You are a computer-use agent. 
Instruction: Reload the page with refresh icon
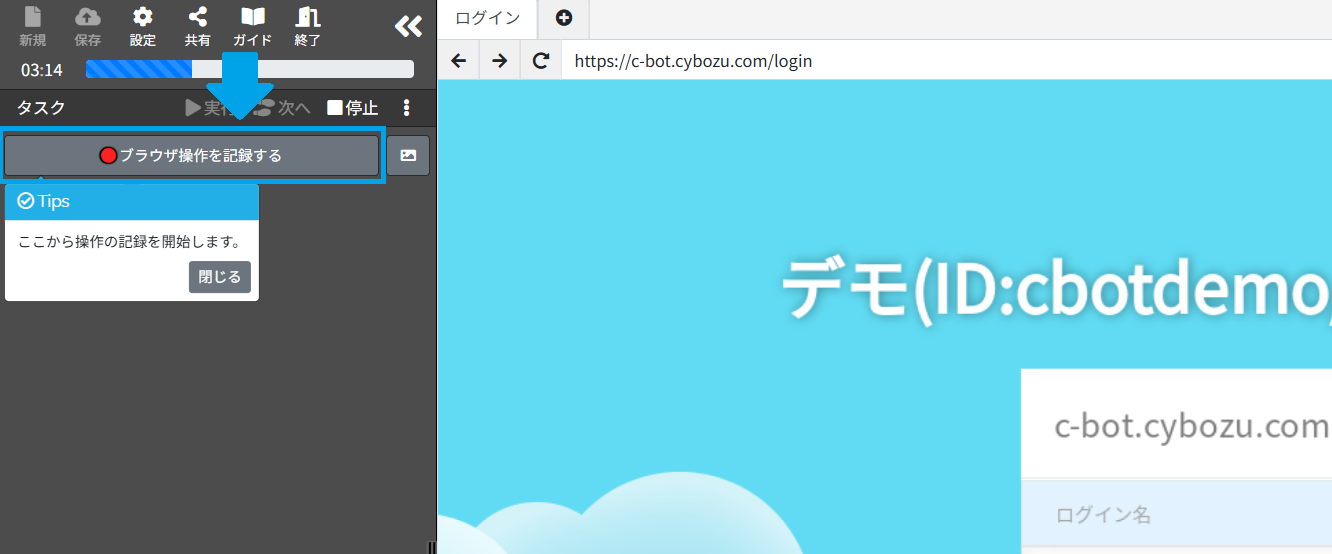point(541,61)
